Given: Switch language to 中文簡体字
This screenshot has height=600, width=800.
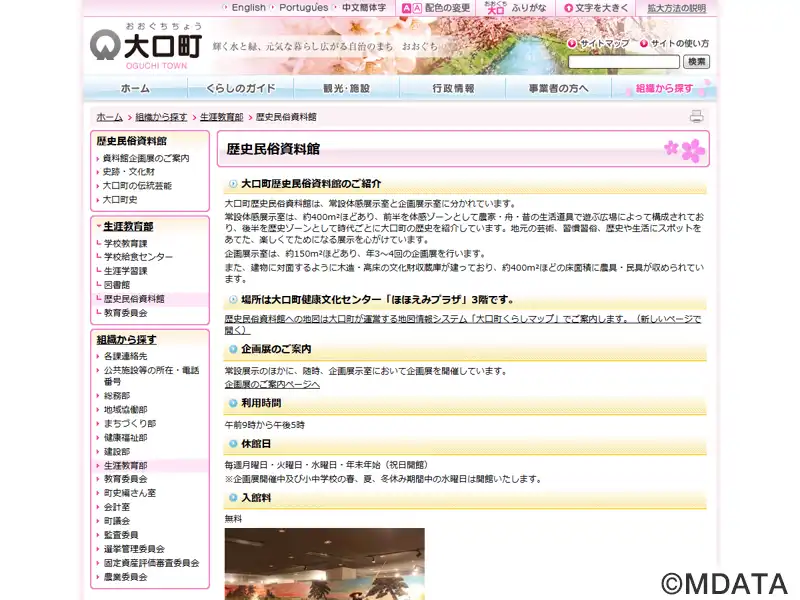Looking at the screenshot, I should pos(363,8).
